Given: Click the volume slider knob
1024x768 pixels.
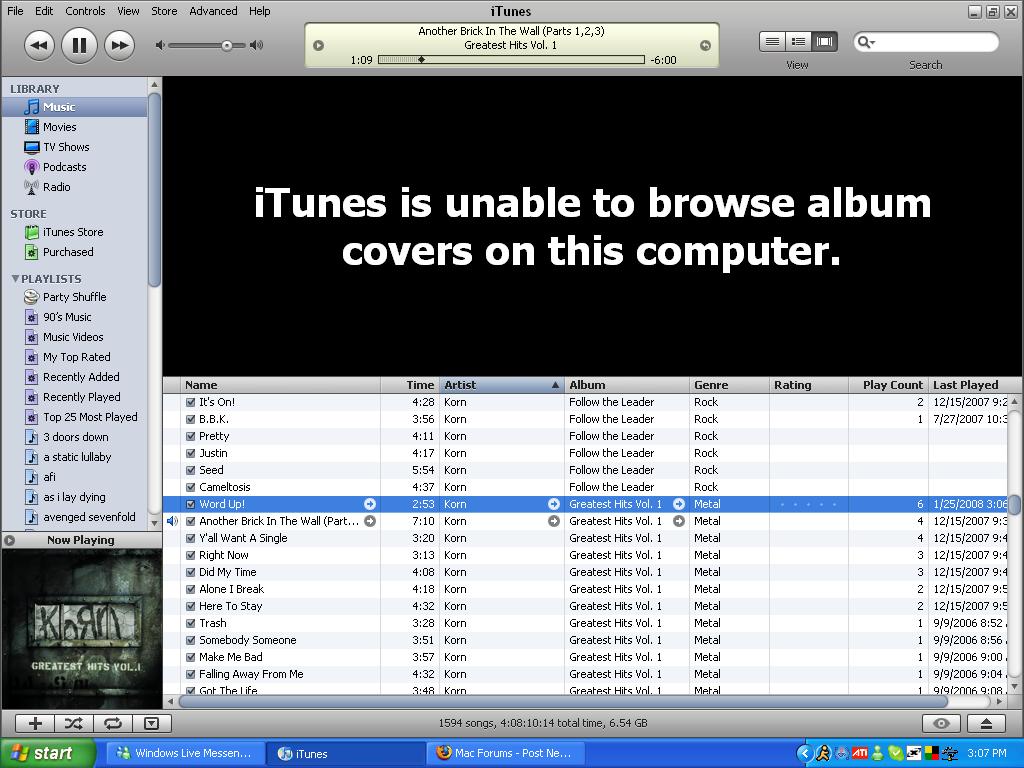Looking at the screenshot, I should coord(227,45).
